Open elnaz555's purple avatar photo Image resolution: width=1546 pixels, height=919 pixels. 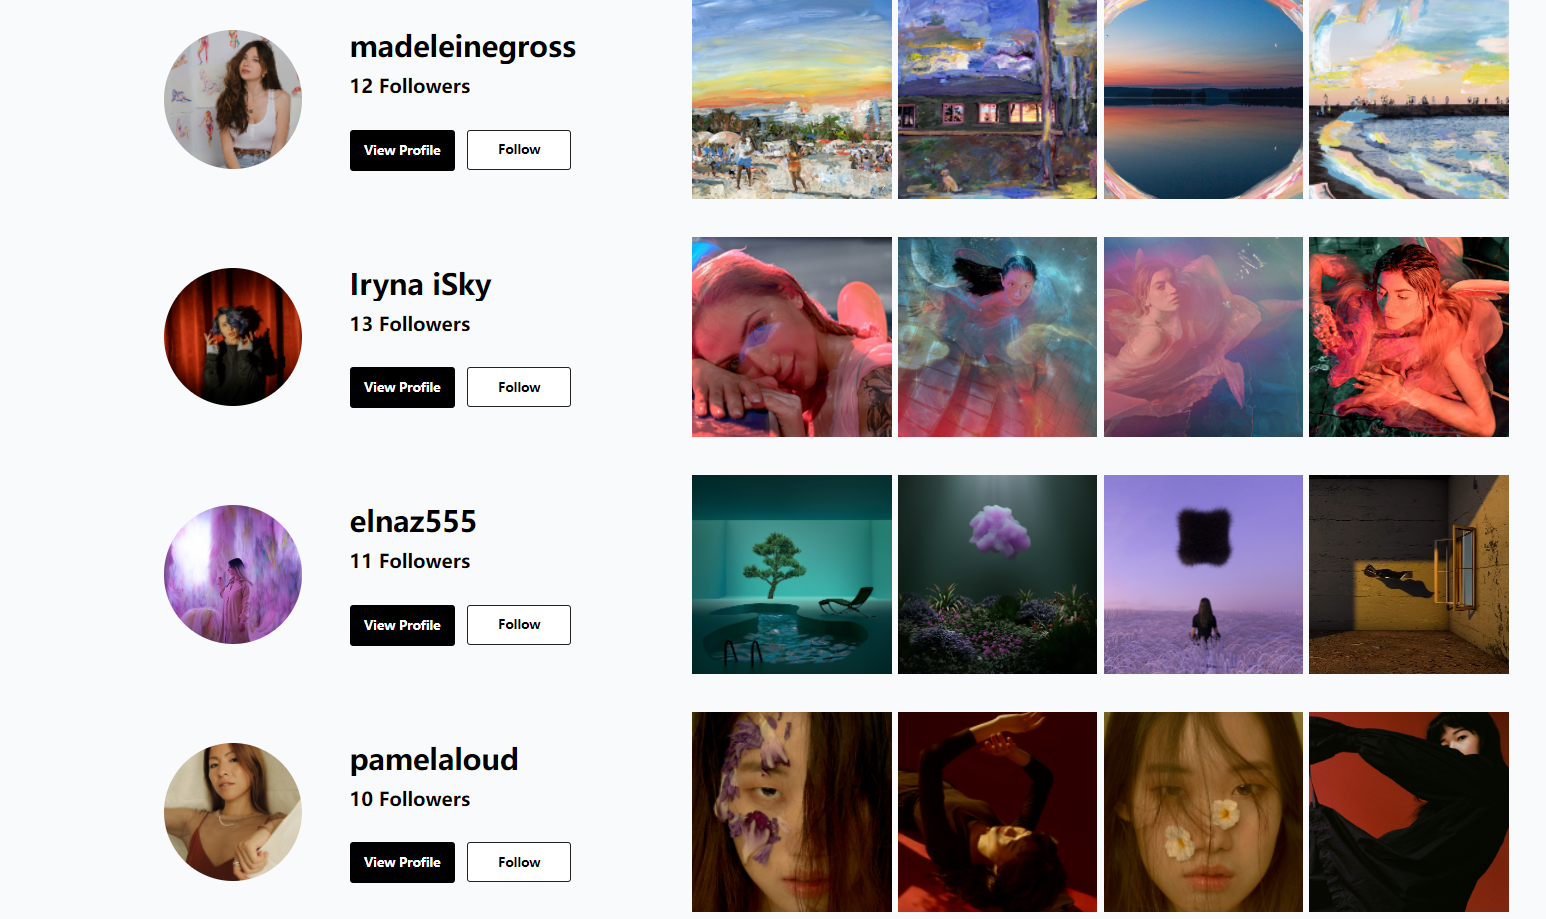coord(233,574)
